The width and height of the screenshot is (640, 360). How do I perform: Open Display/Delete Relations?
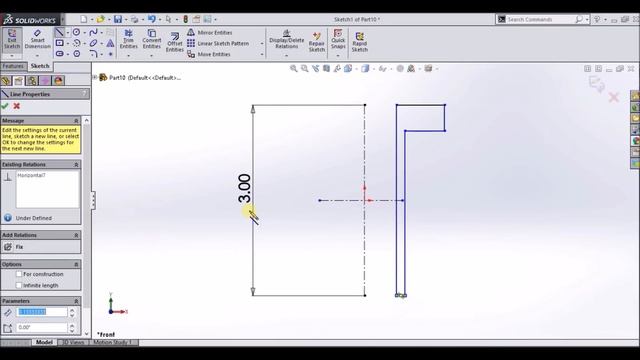pos(287,40)
